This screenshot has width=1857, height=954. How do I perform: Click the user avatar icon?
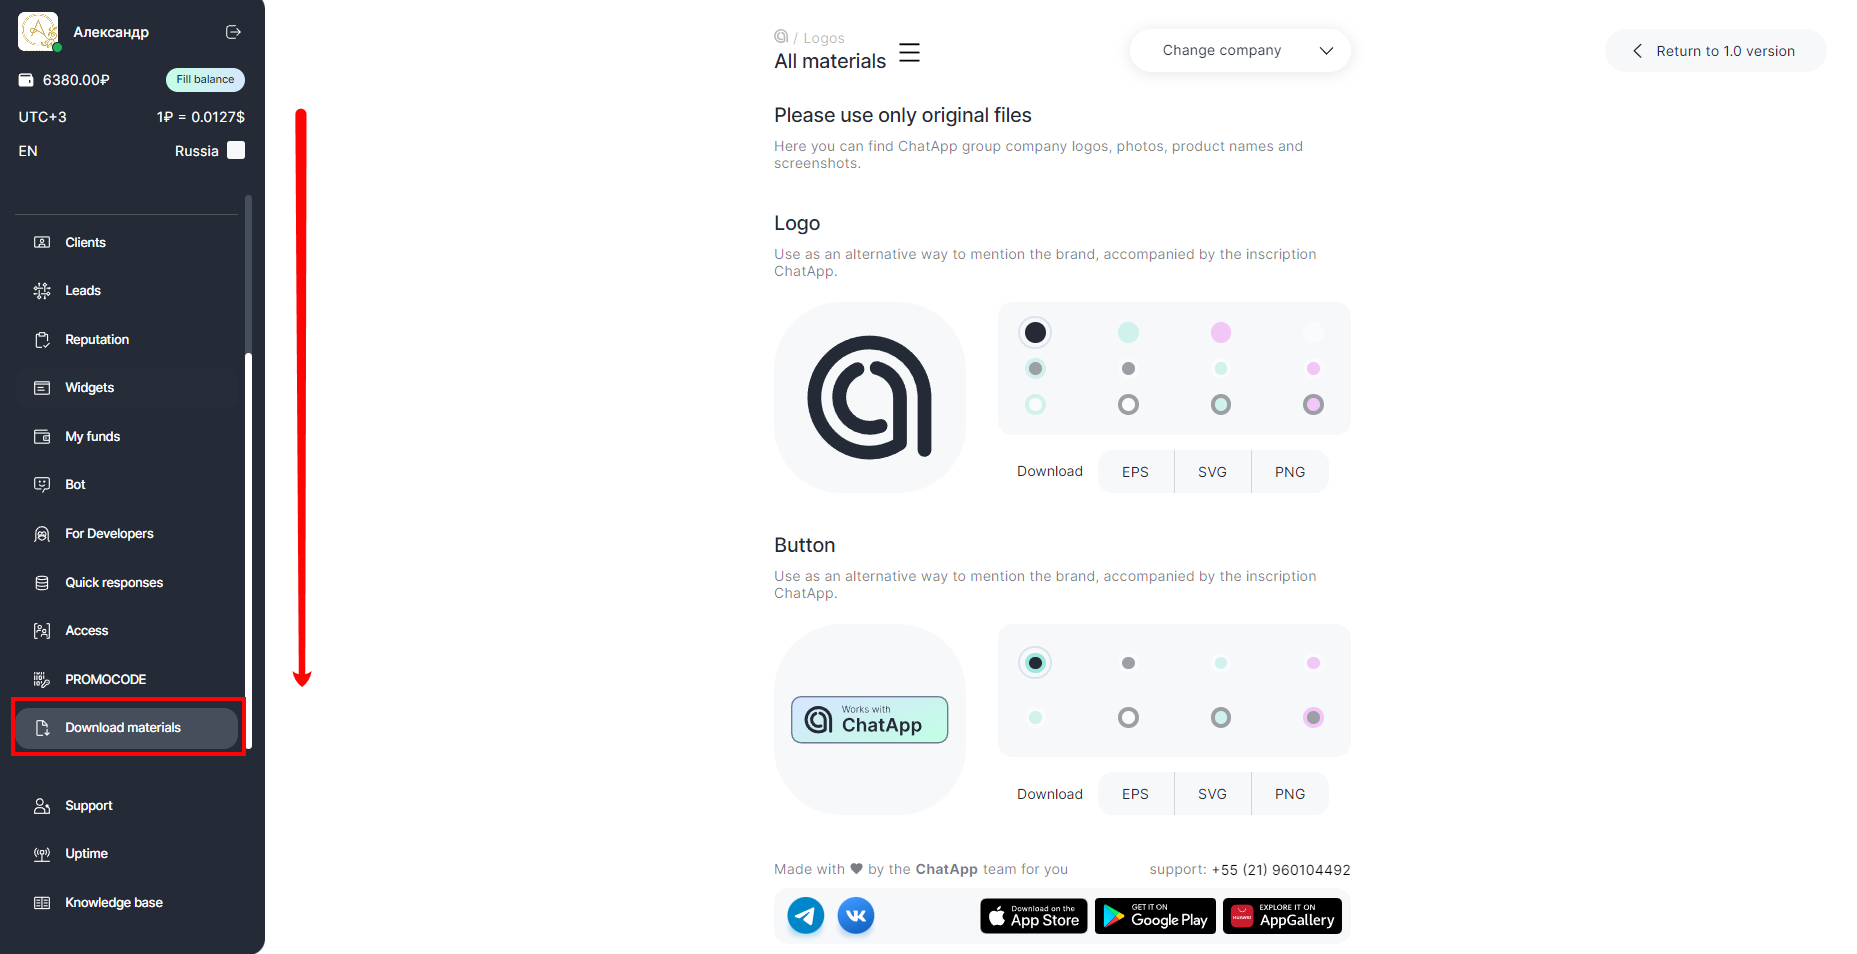point(38,32)
